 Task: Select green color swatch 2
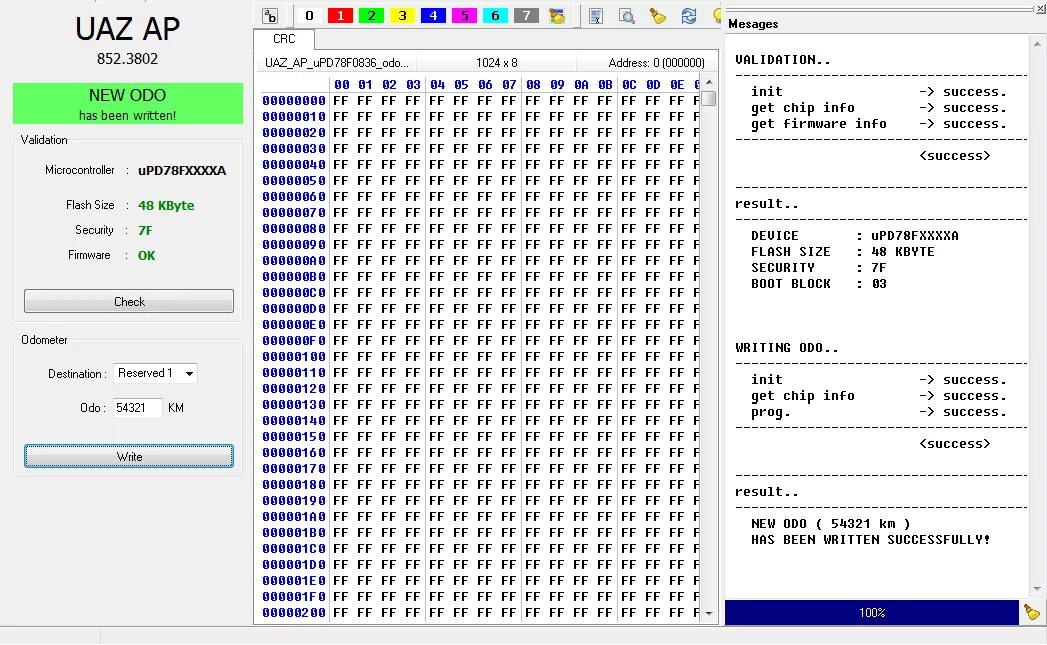(371, 15)
